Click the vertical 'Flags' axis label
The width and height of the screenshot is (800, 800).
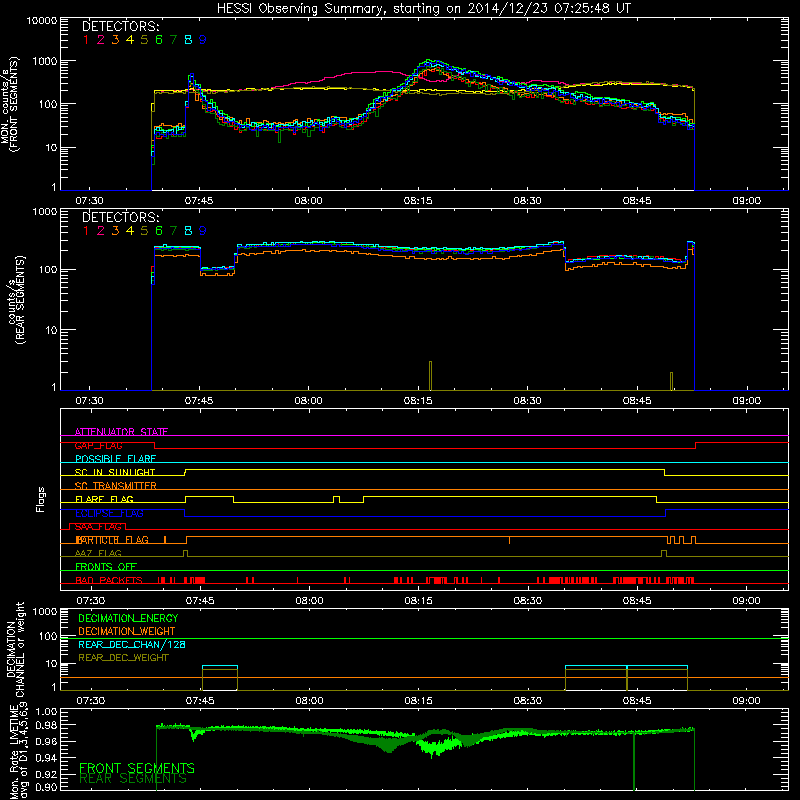click(41, 499)
